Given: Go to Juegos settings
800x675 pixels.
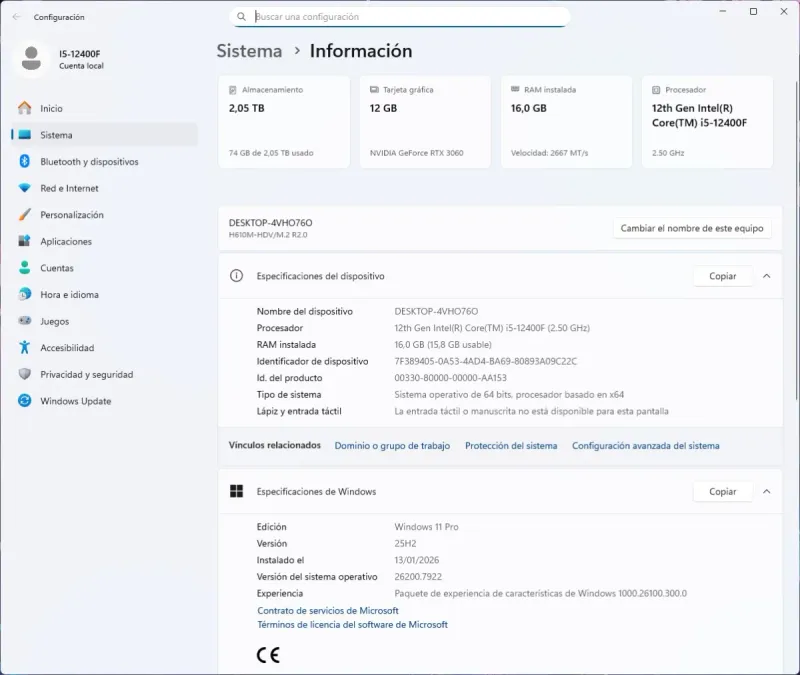Looking at the screenshot, I should [104, 321].
